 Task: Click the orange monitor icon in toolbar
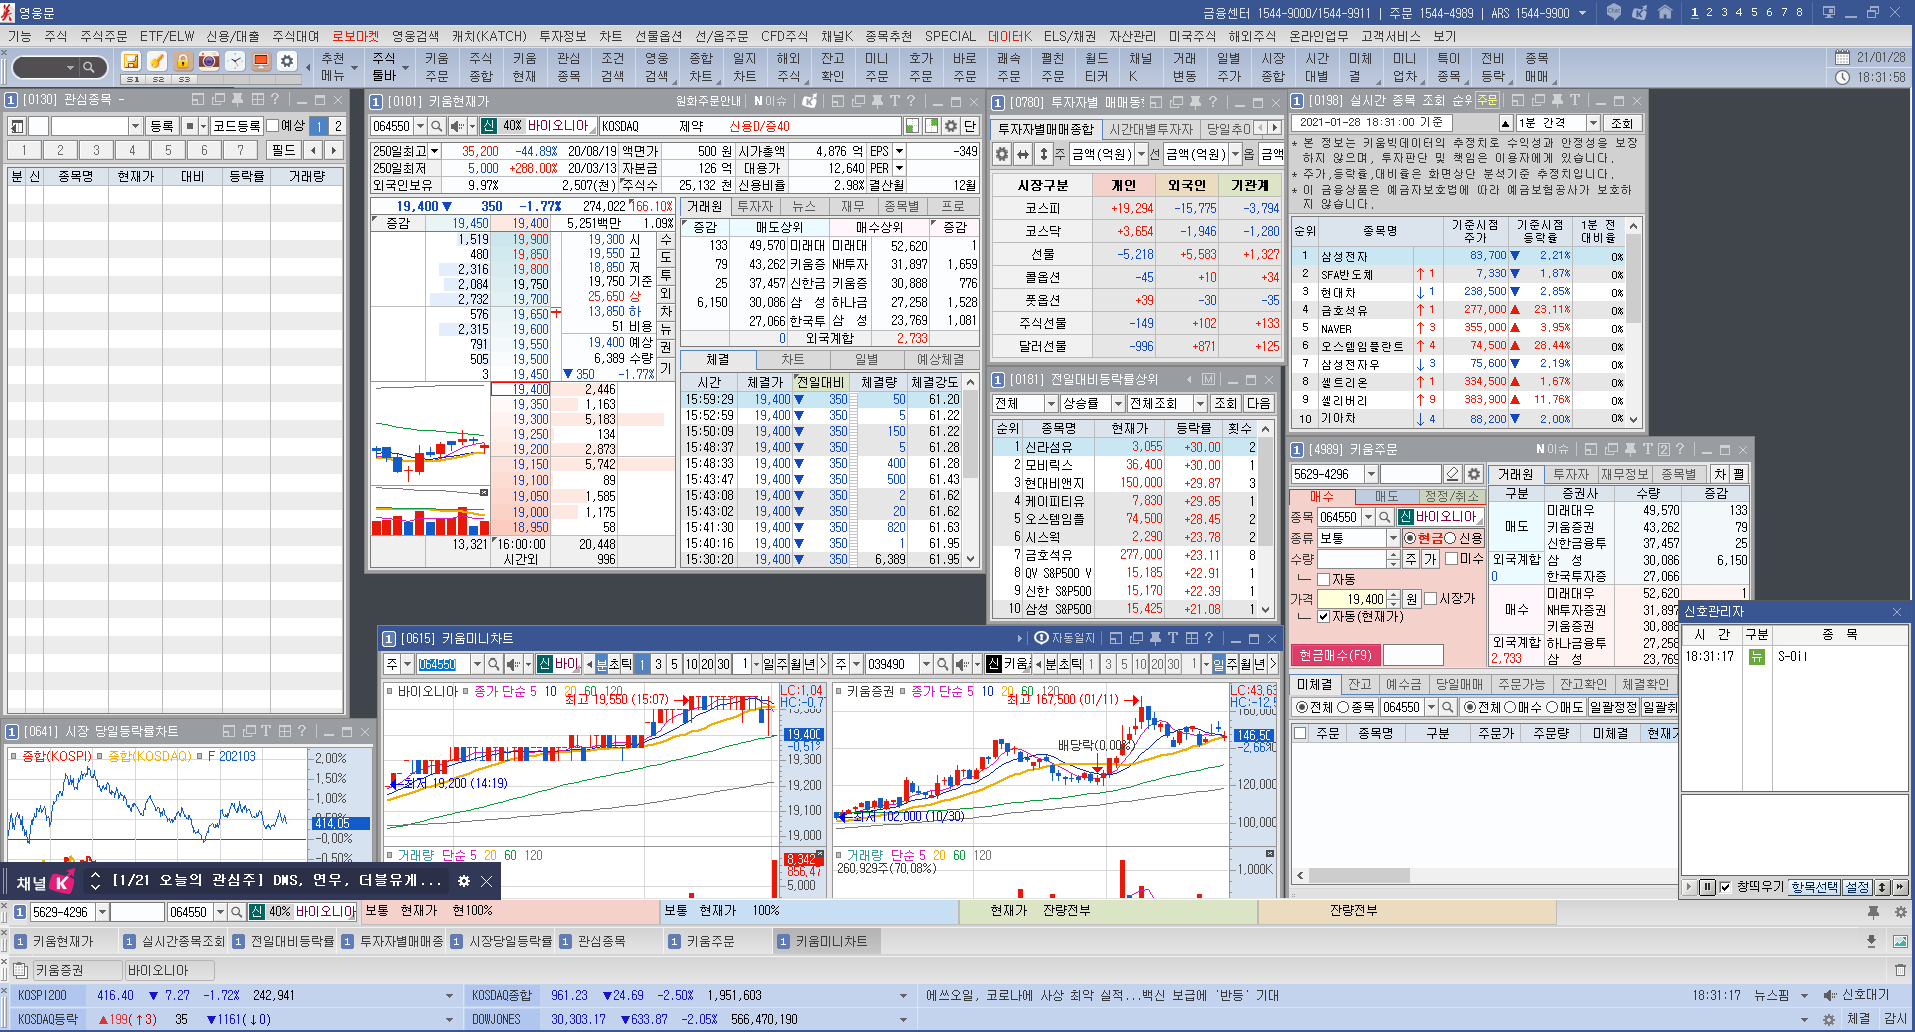pos(261,61)
